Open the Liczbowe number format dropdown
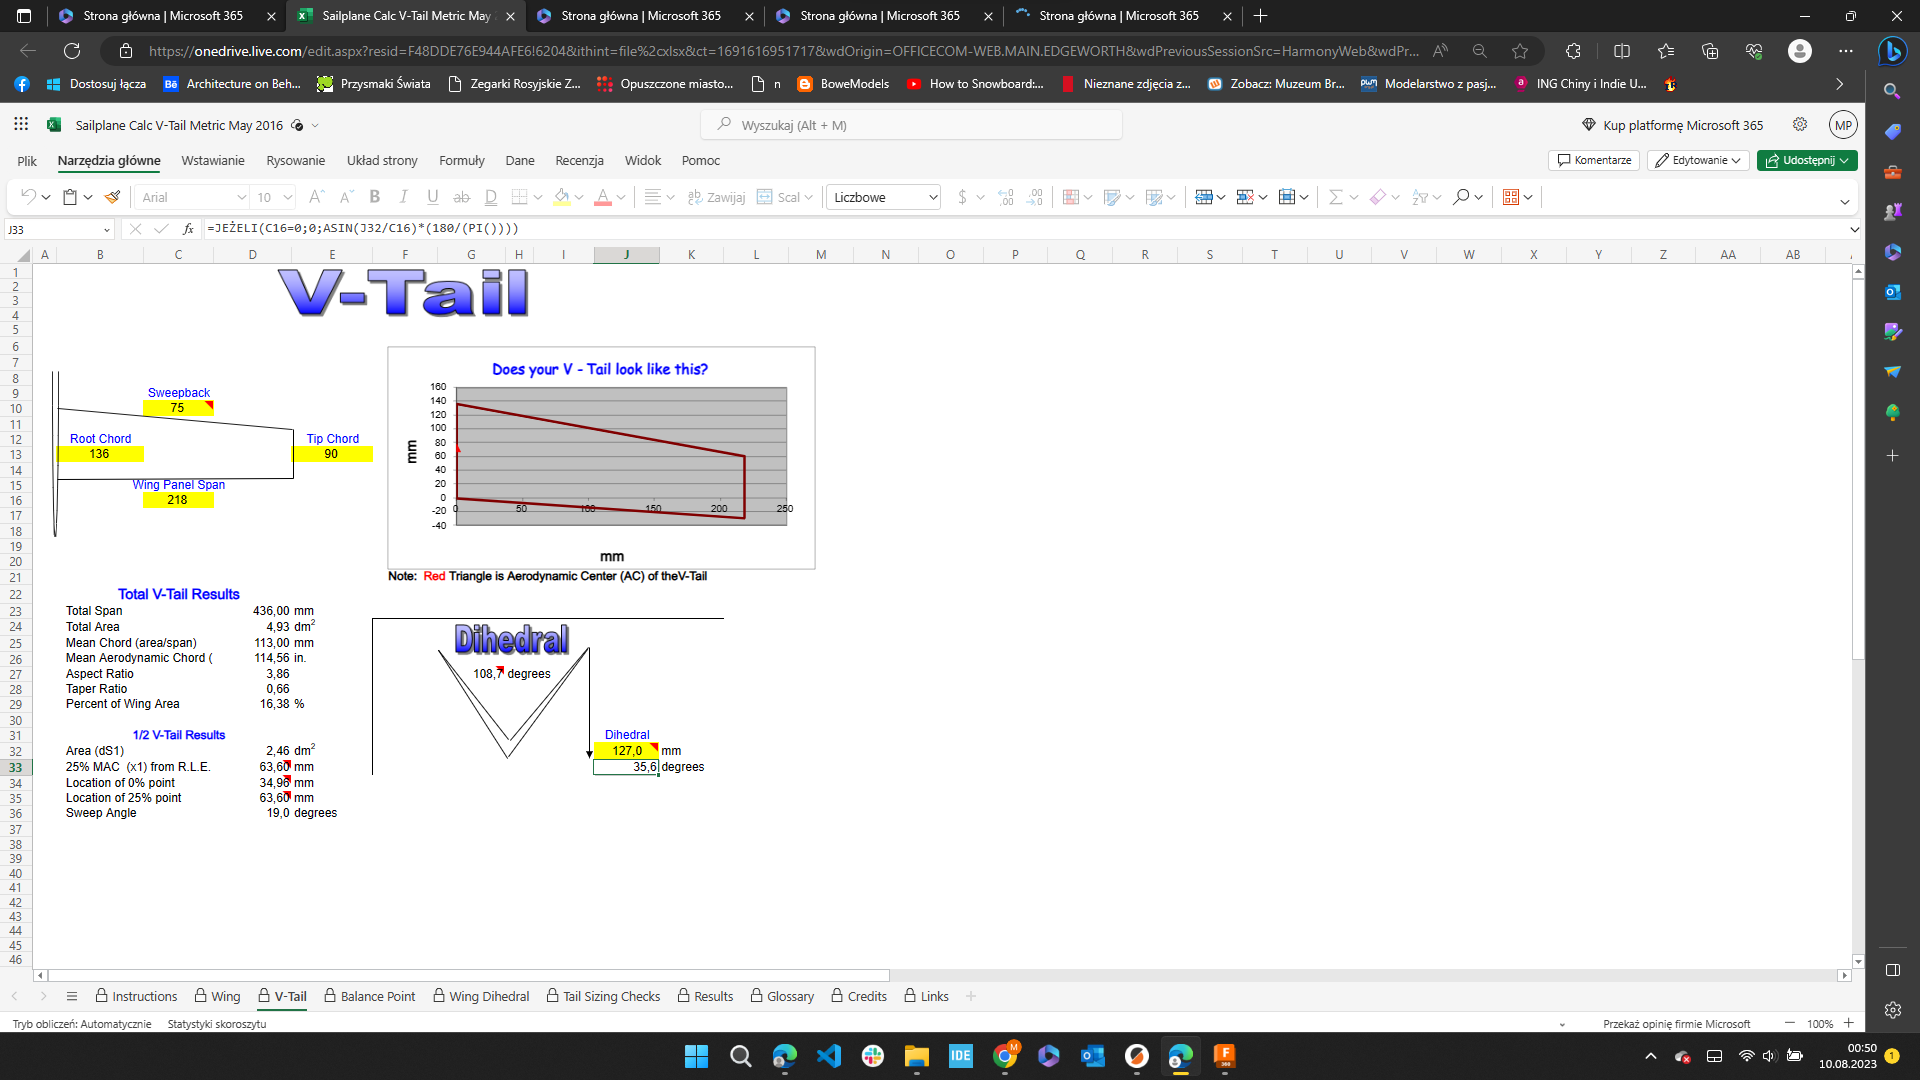Image resolution: width=1920 pixels, height=1080 pixels. click(884, 197)
